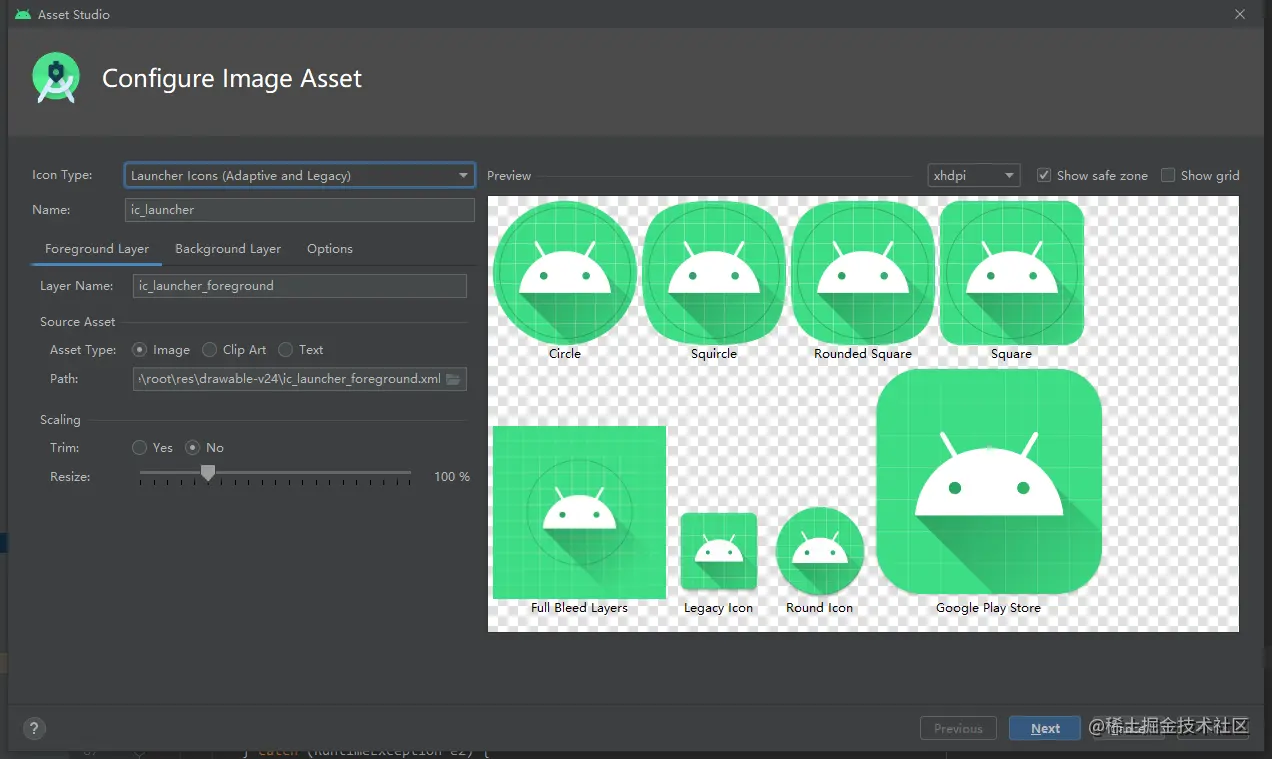
Task: Click the Layer Name input field
Action: [300, 286]
